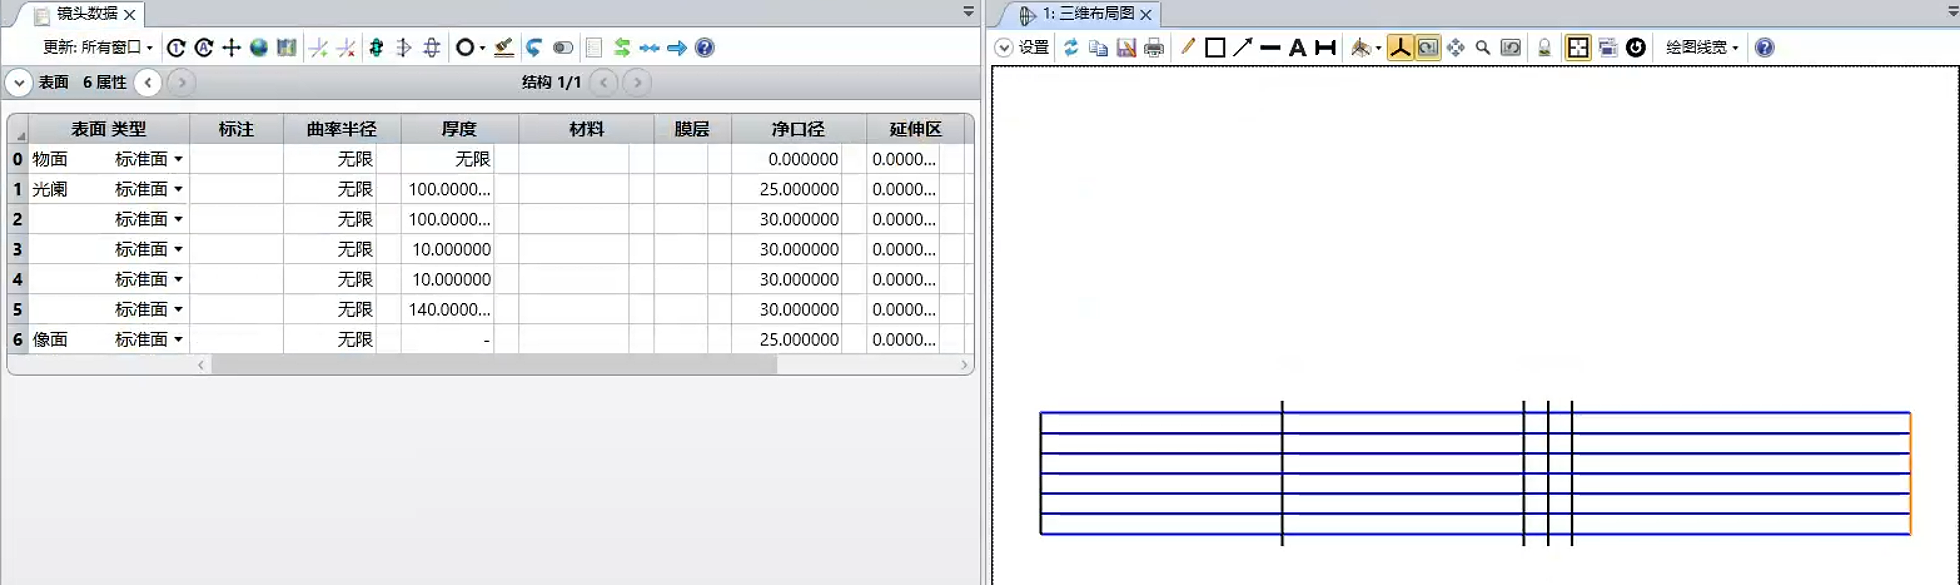Open help in the 3D layout toolbar
Screen dimensions: 1960x585
click(x=1765, y=47)
